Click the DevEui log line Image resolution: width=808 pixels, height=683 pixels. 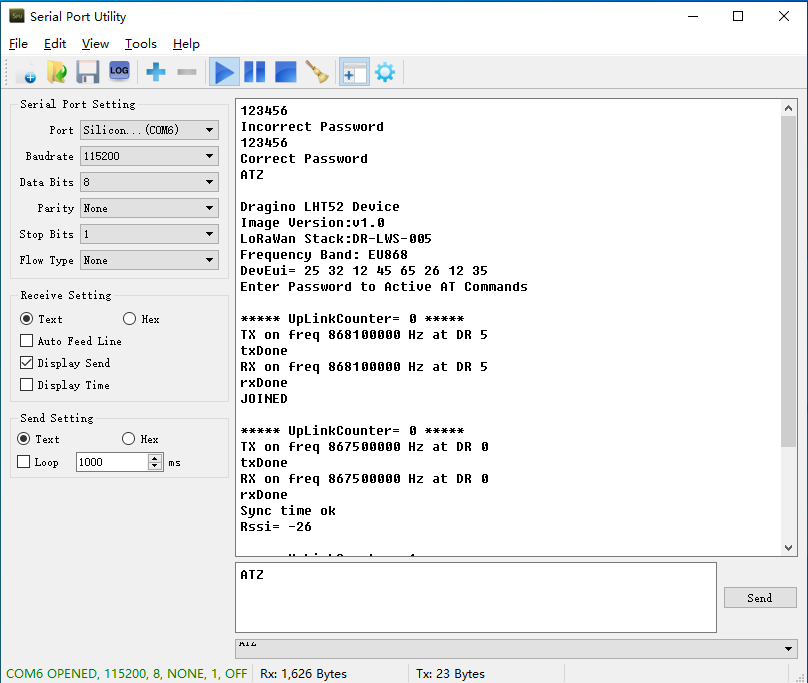[364, 271]
